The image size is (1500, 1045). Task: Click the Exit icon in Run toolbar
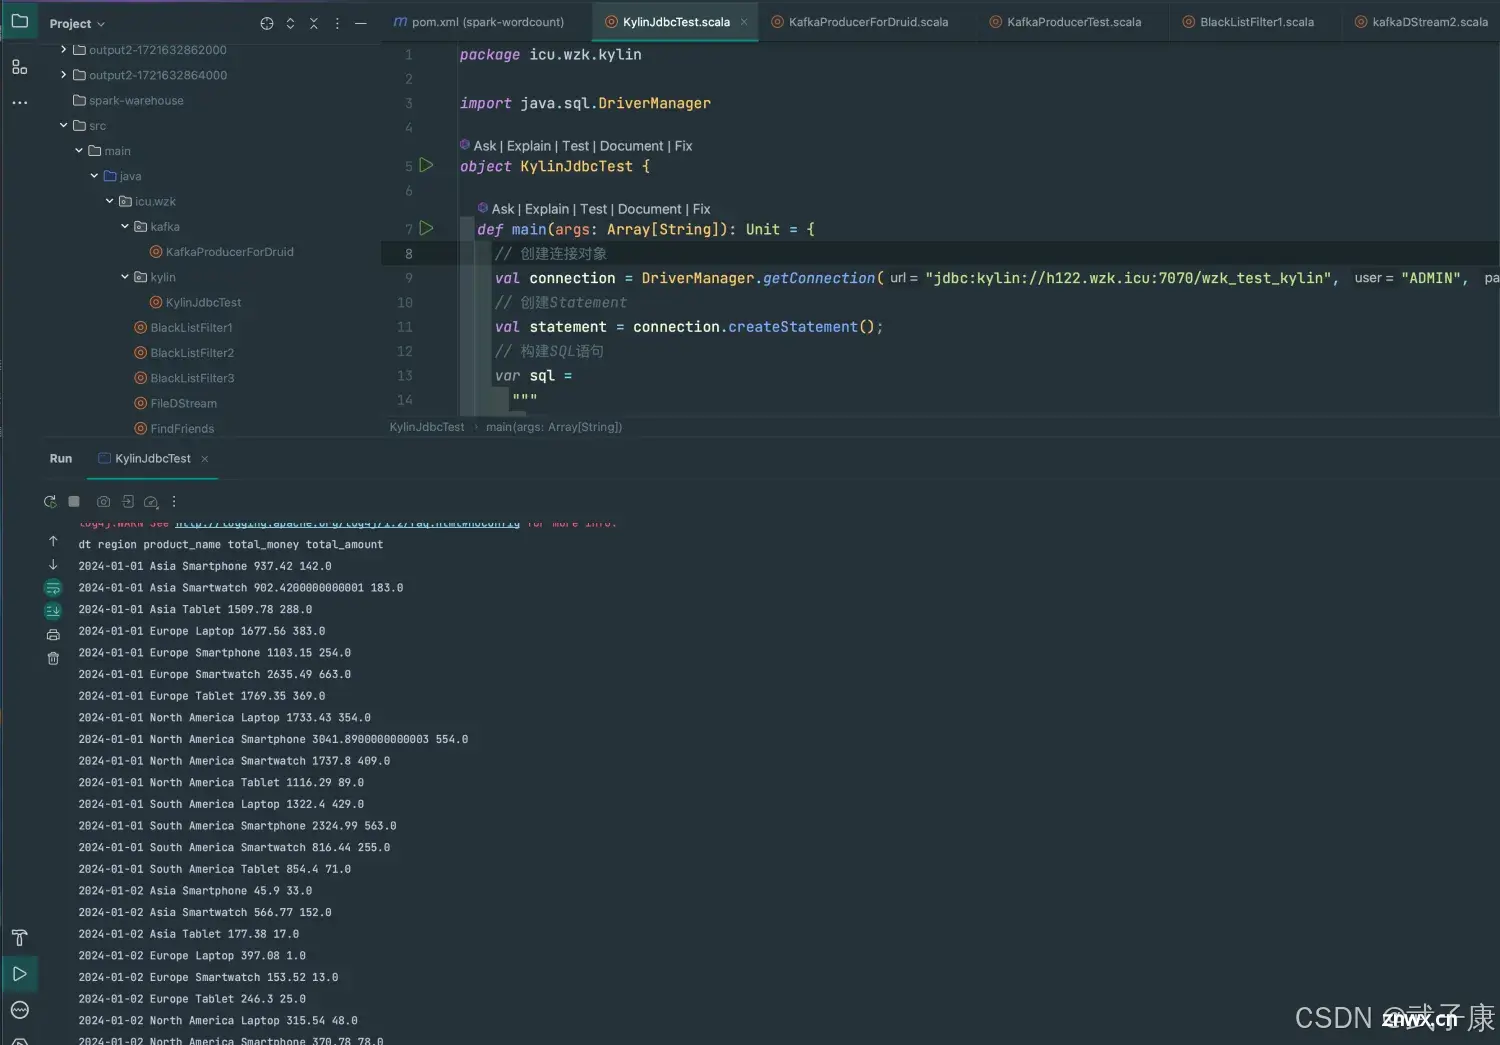(x=128, y=501)
